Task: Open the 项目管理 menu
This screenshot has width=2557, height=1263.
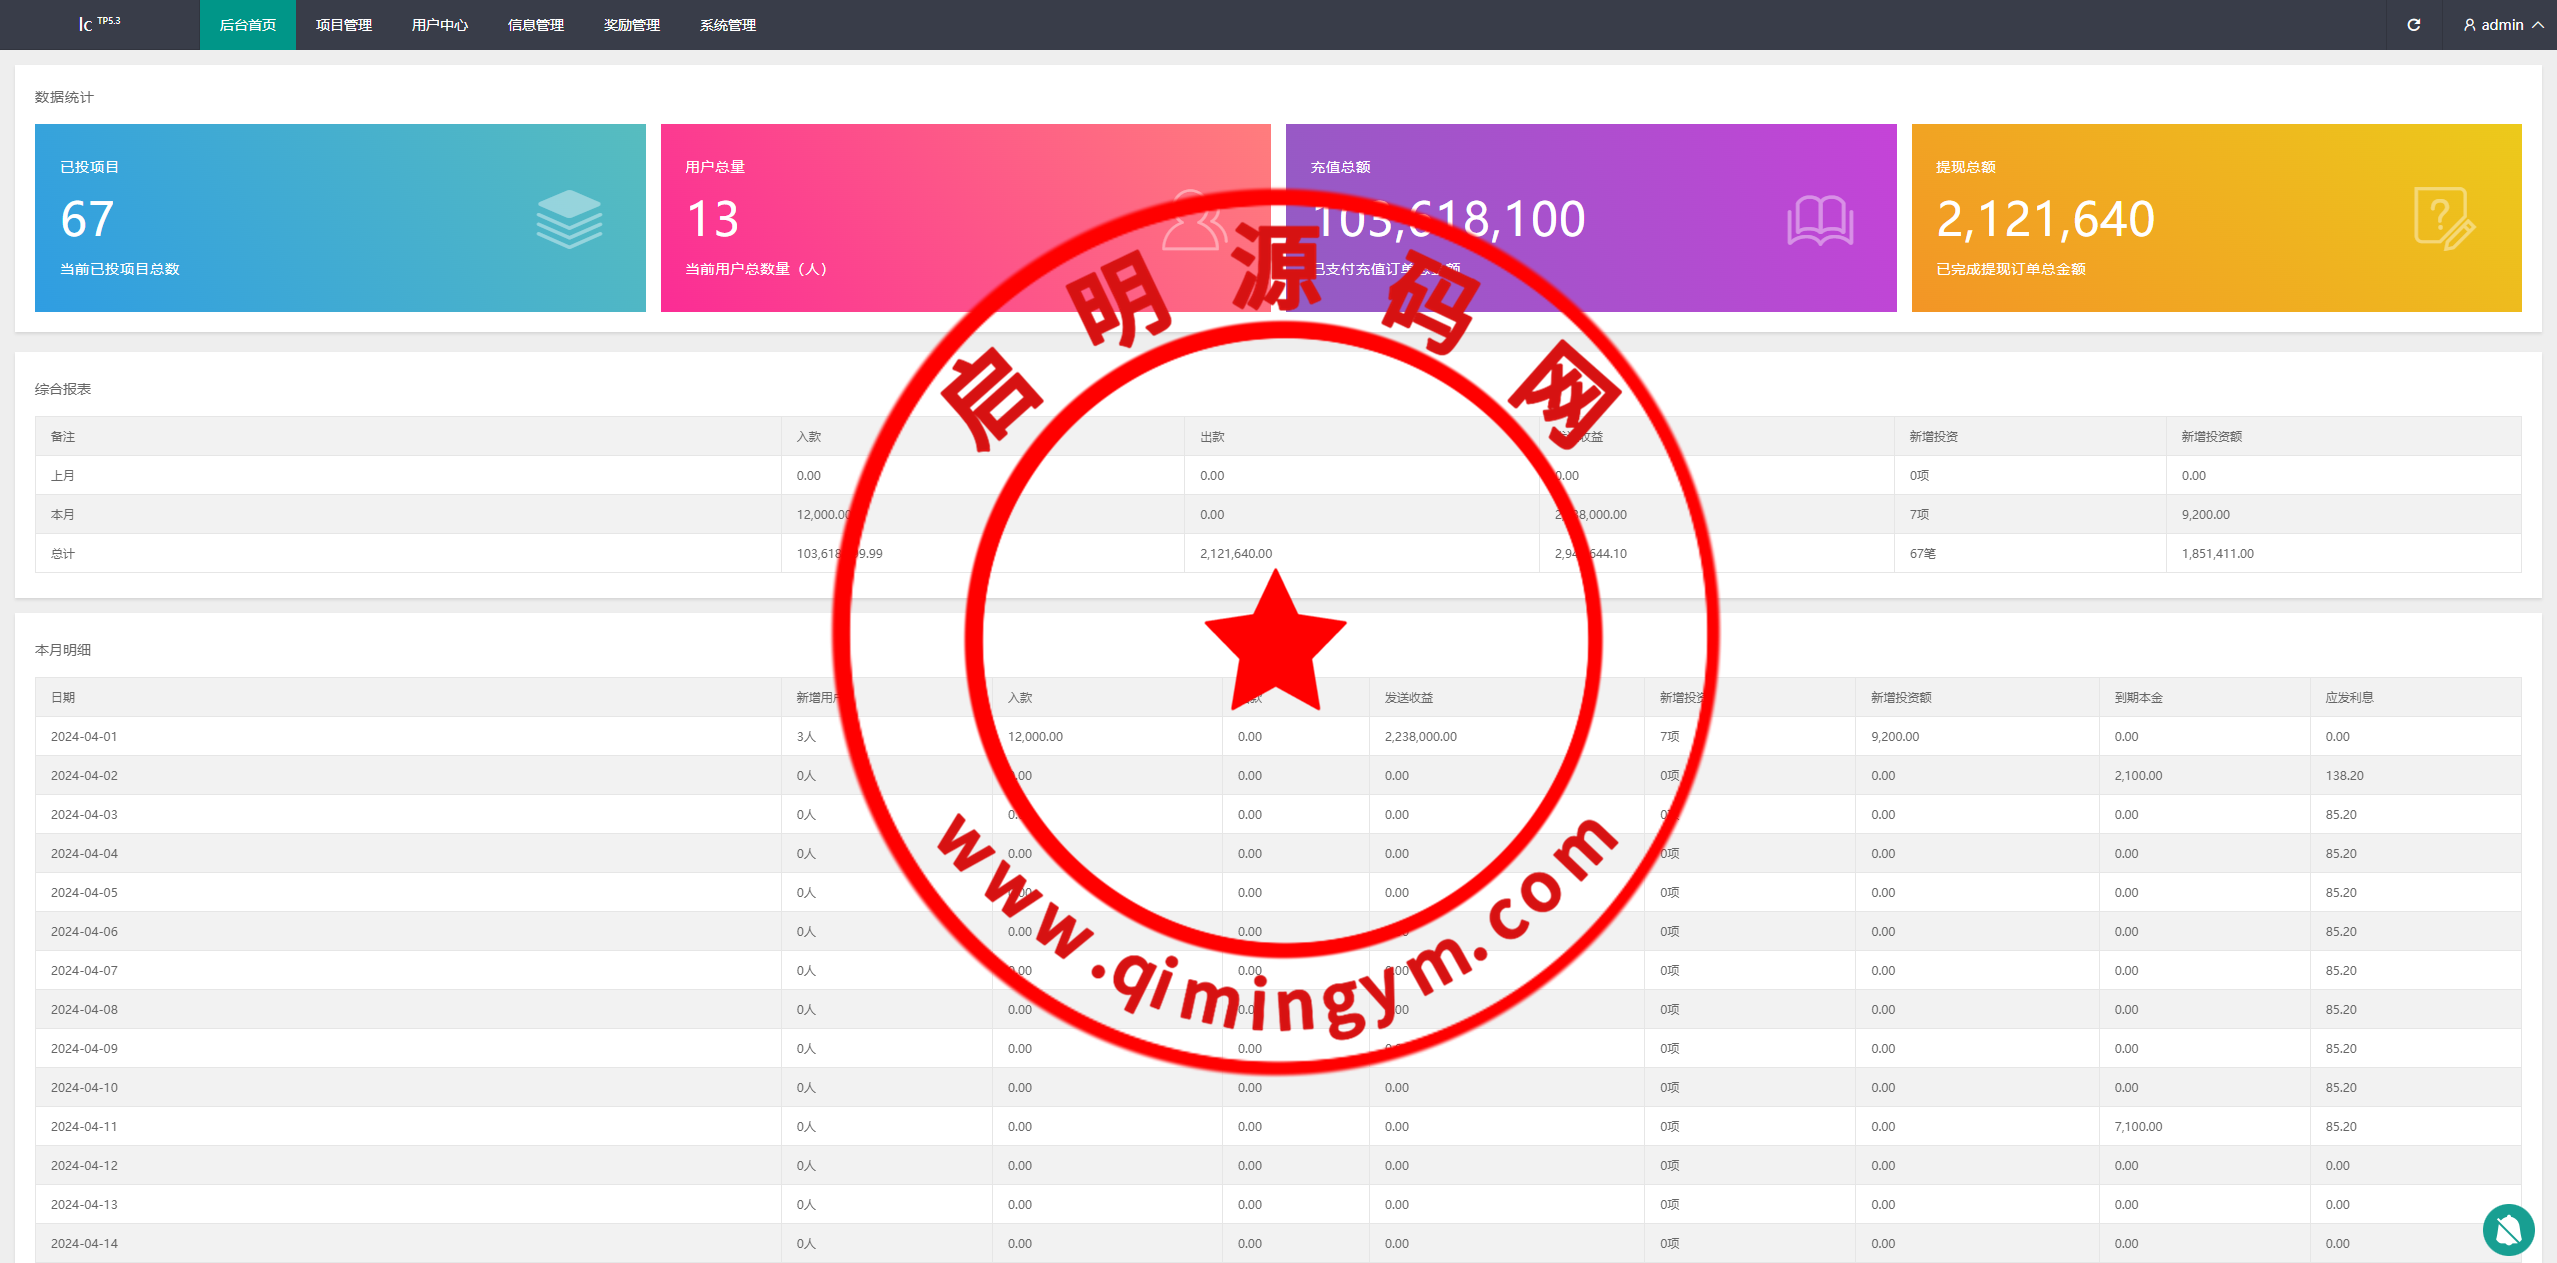Action: [x=343, y=25]
